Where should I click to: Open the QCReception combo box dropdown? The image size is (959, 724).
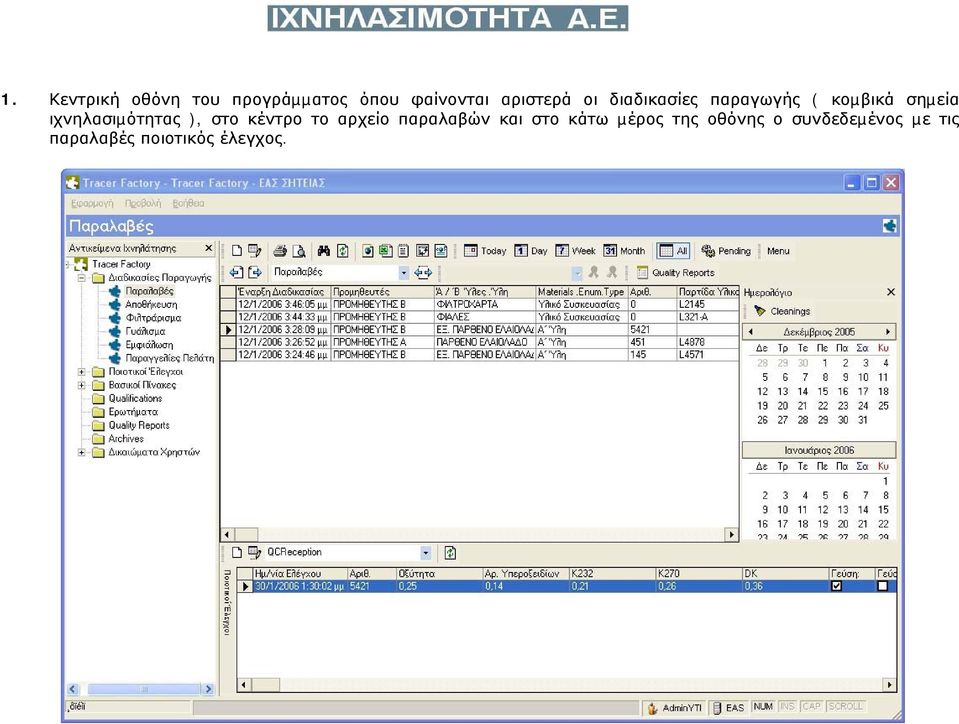pyautogui.click(x=426, y=553)
